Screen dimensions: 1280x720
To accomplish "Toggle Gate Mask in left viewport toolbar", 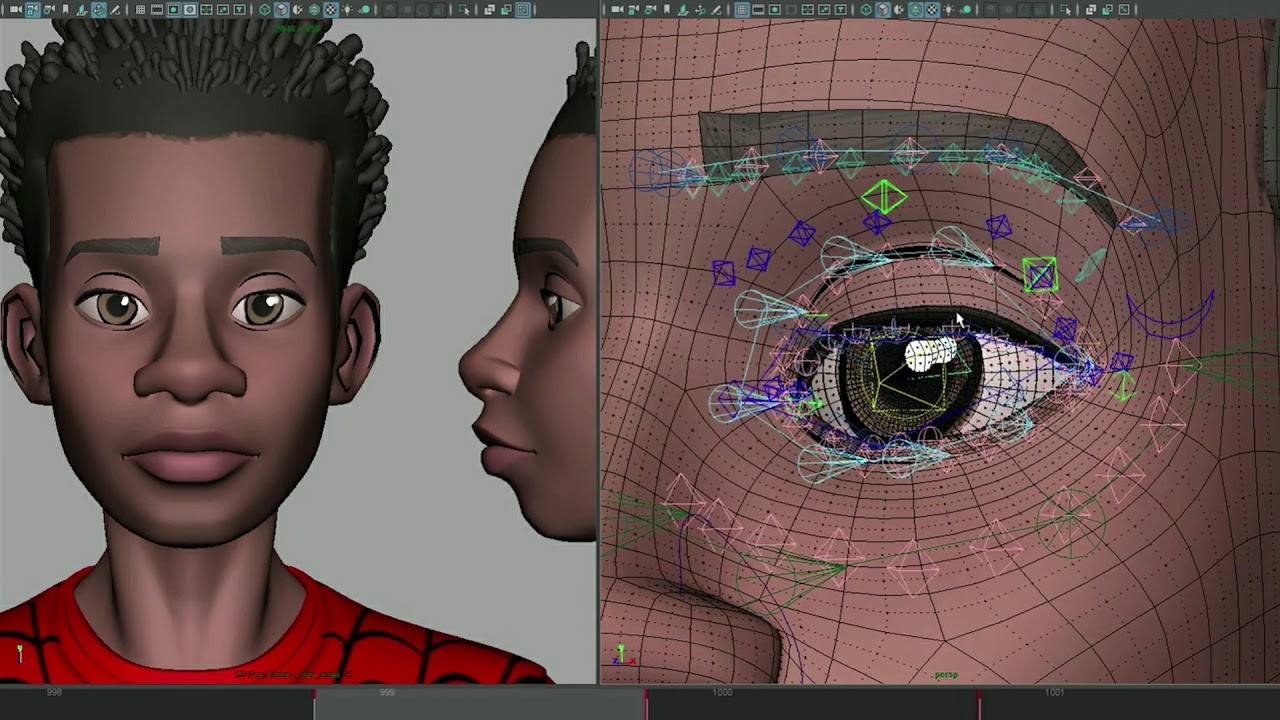I will (x=190, y=10).
